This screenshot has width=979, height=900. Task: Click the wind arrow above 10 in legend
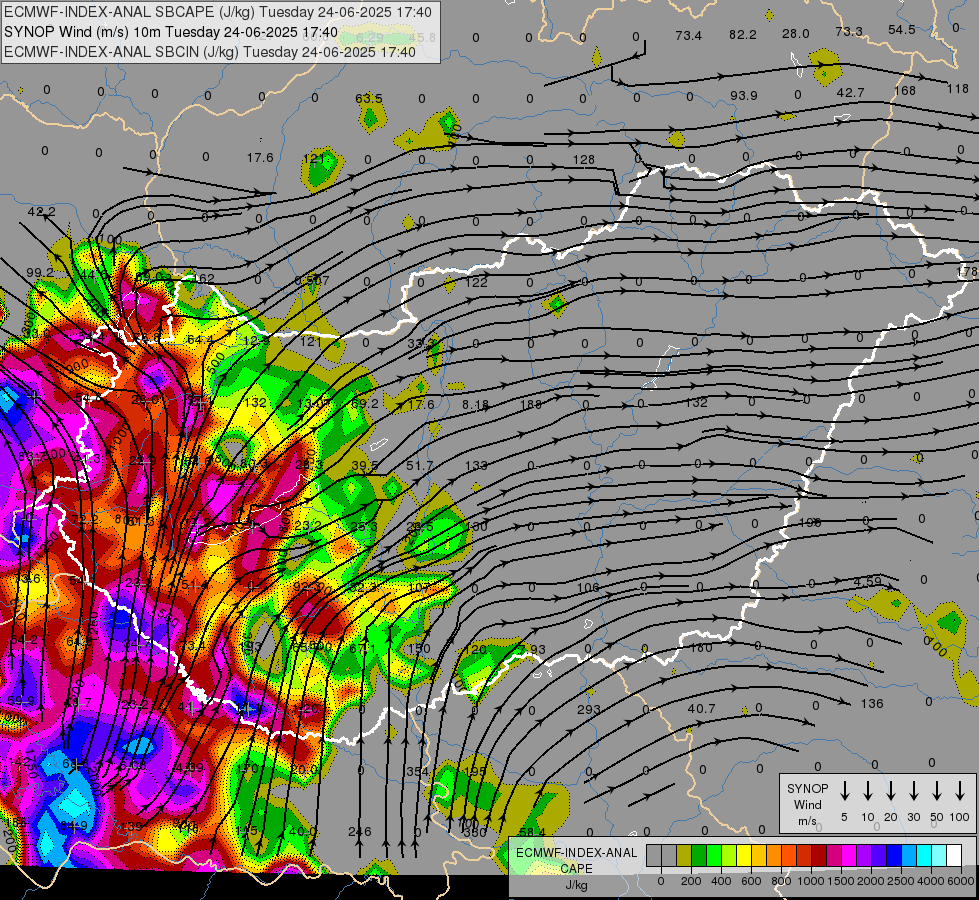point(867,791)
